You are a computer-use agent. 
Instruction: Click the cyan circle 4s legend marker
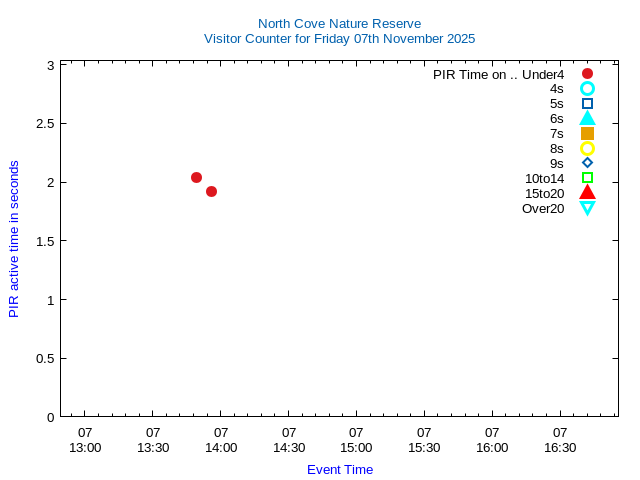click(x=587, y=89)
